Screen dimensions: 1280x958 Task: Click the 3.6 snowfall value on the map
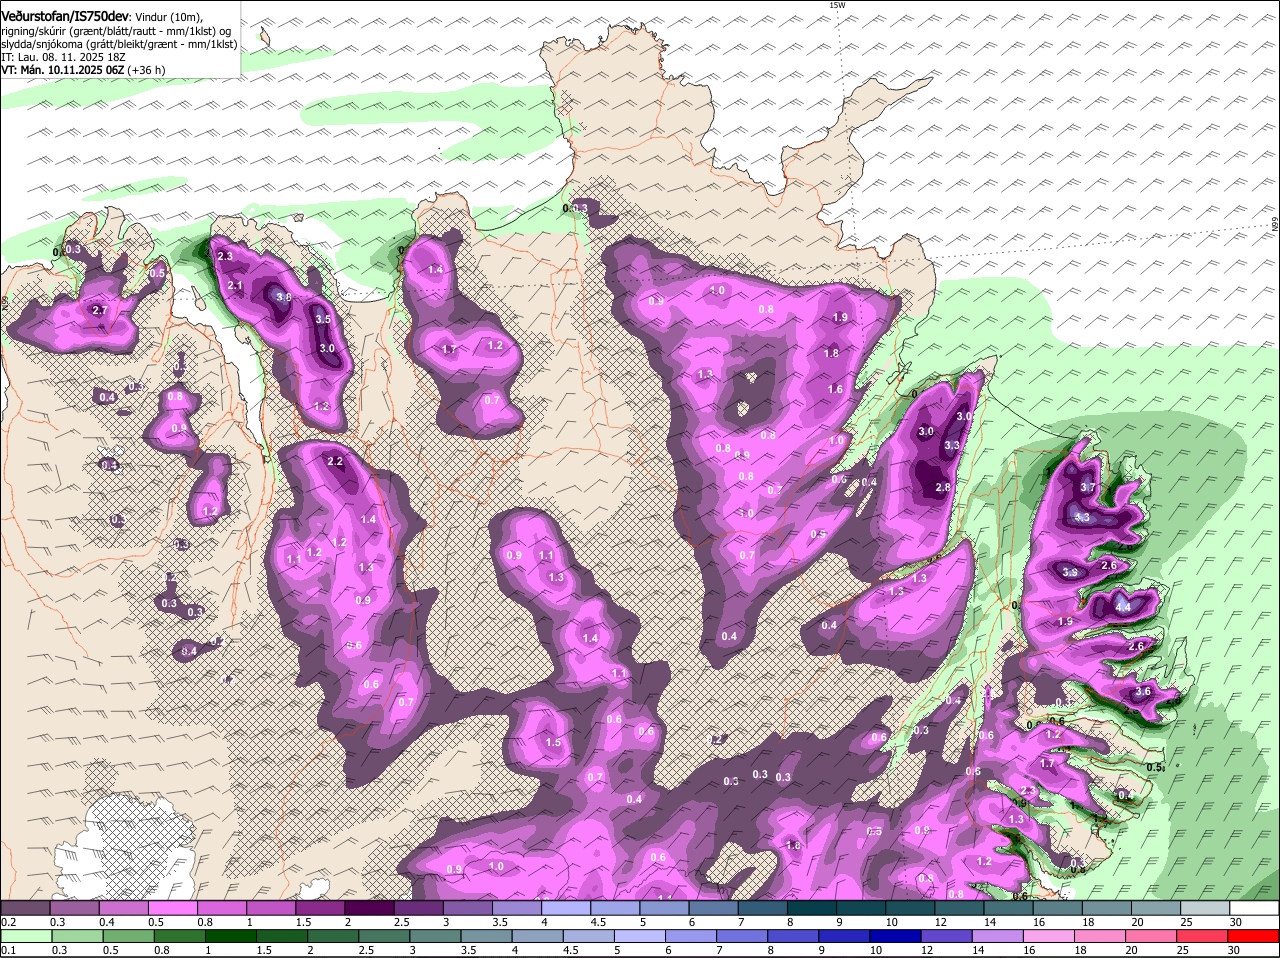(1144, 692)
